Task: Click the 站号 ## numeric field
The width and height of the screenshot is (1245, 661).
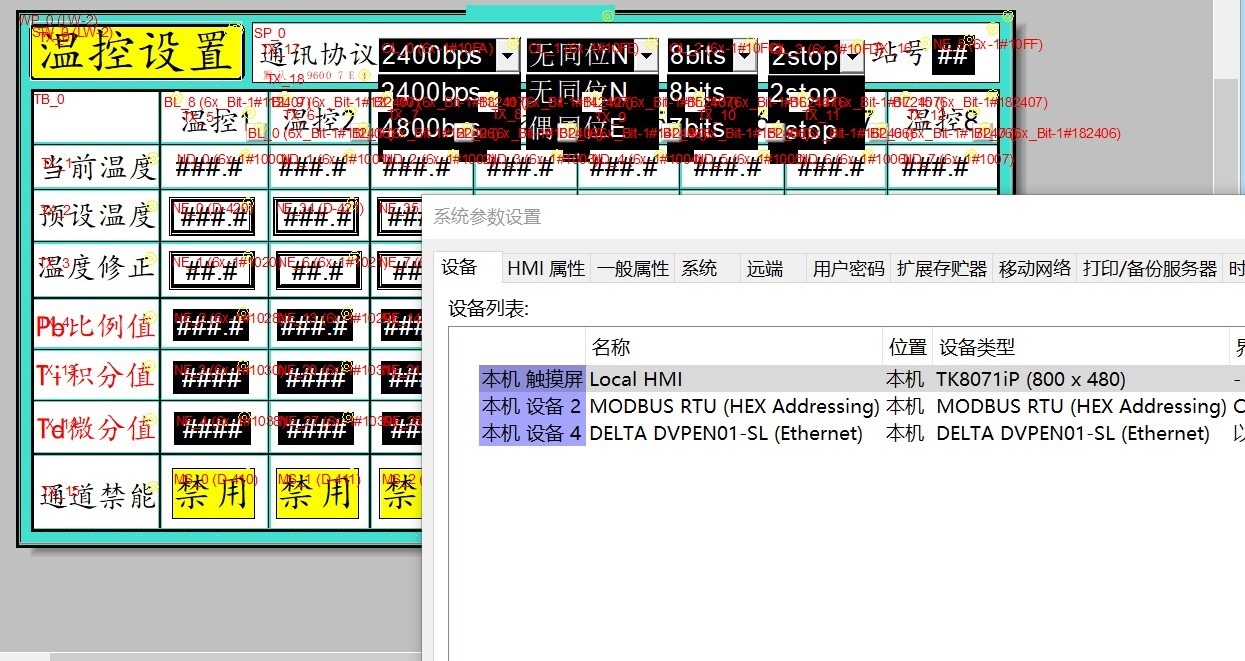Action: [x=953, y=56]
